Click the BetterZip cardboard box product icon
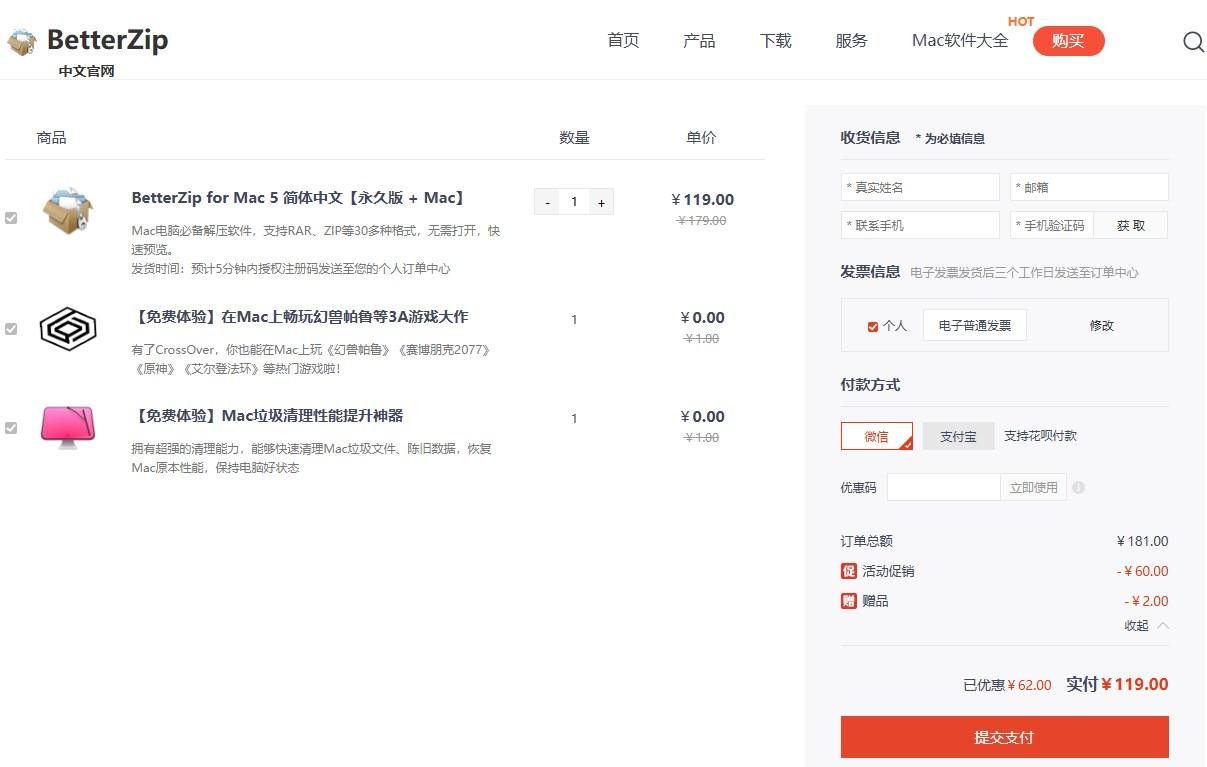The width and height of the screenshot is (1207, 767). click(68, 210)
